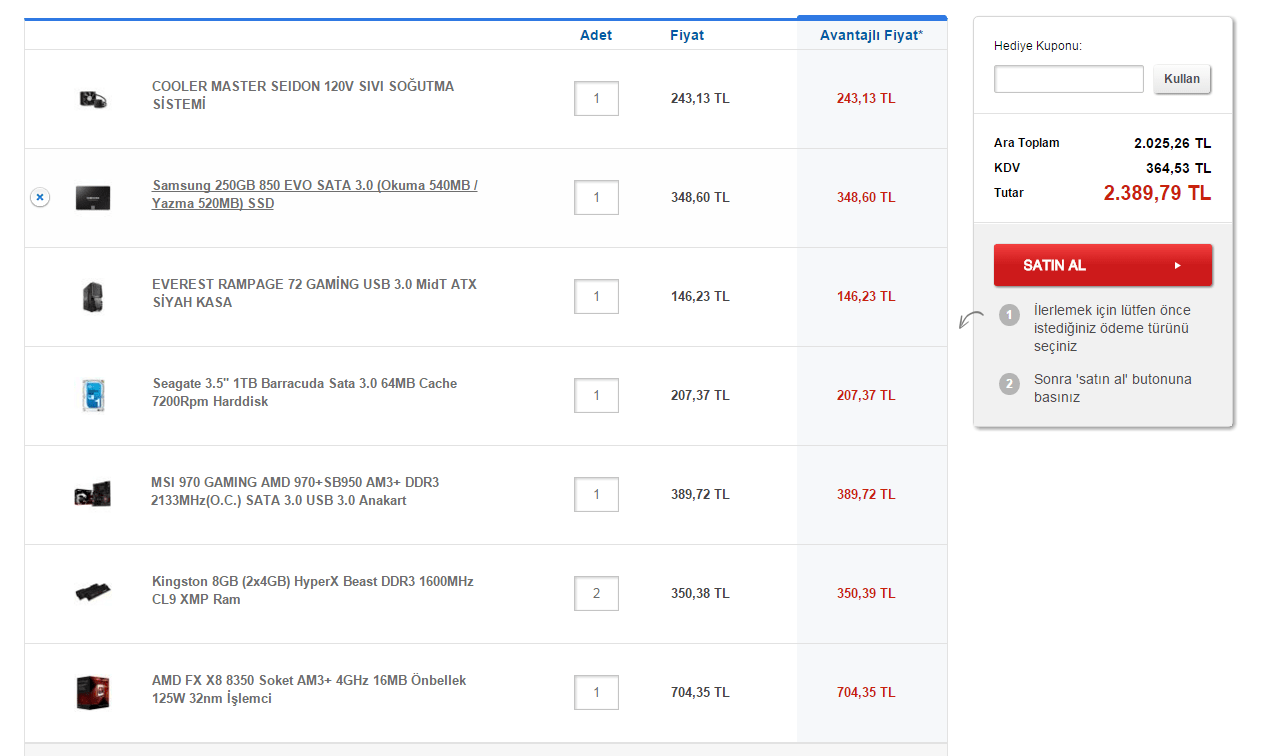Open the Everest Rampage case thumbnail
Image resolution: width=1287 pixels, height=756 pixels.
tap(93, 297)
